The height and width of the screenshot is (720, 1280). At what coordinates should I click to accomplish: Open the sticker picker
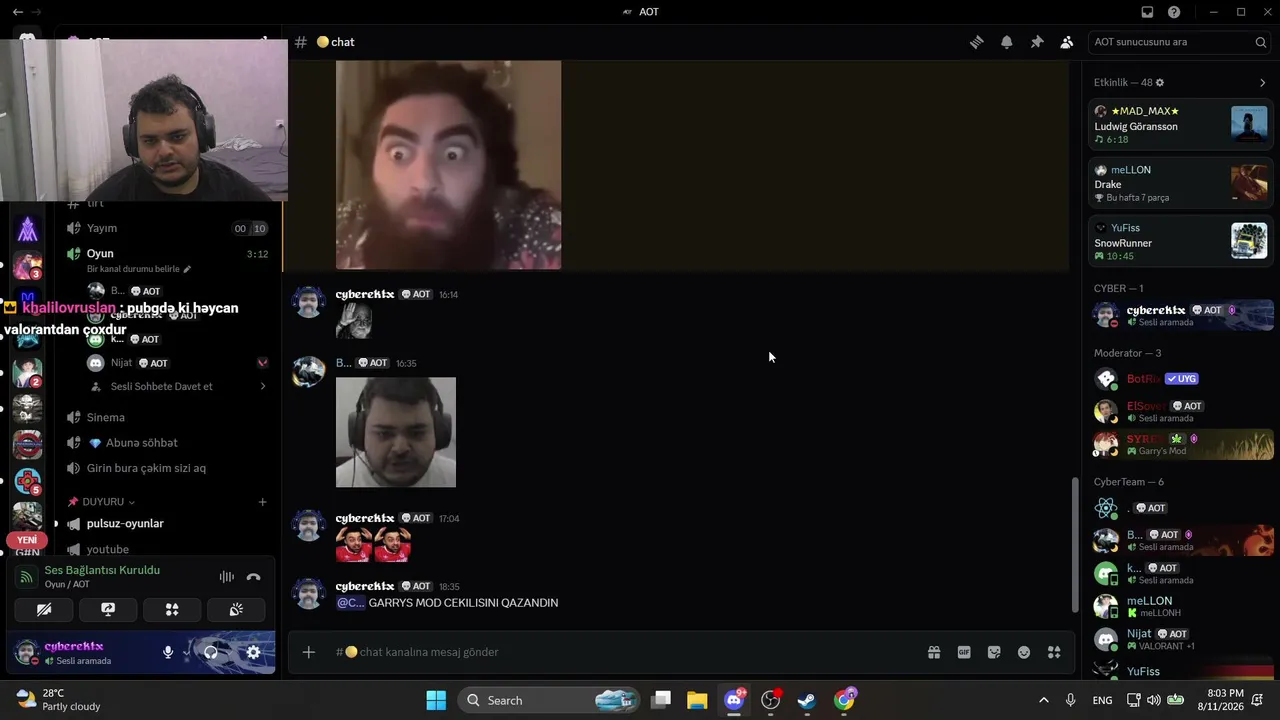tap(994, 652)
